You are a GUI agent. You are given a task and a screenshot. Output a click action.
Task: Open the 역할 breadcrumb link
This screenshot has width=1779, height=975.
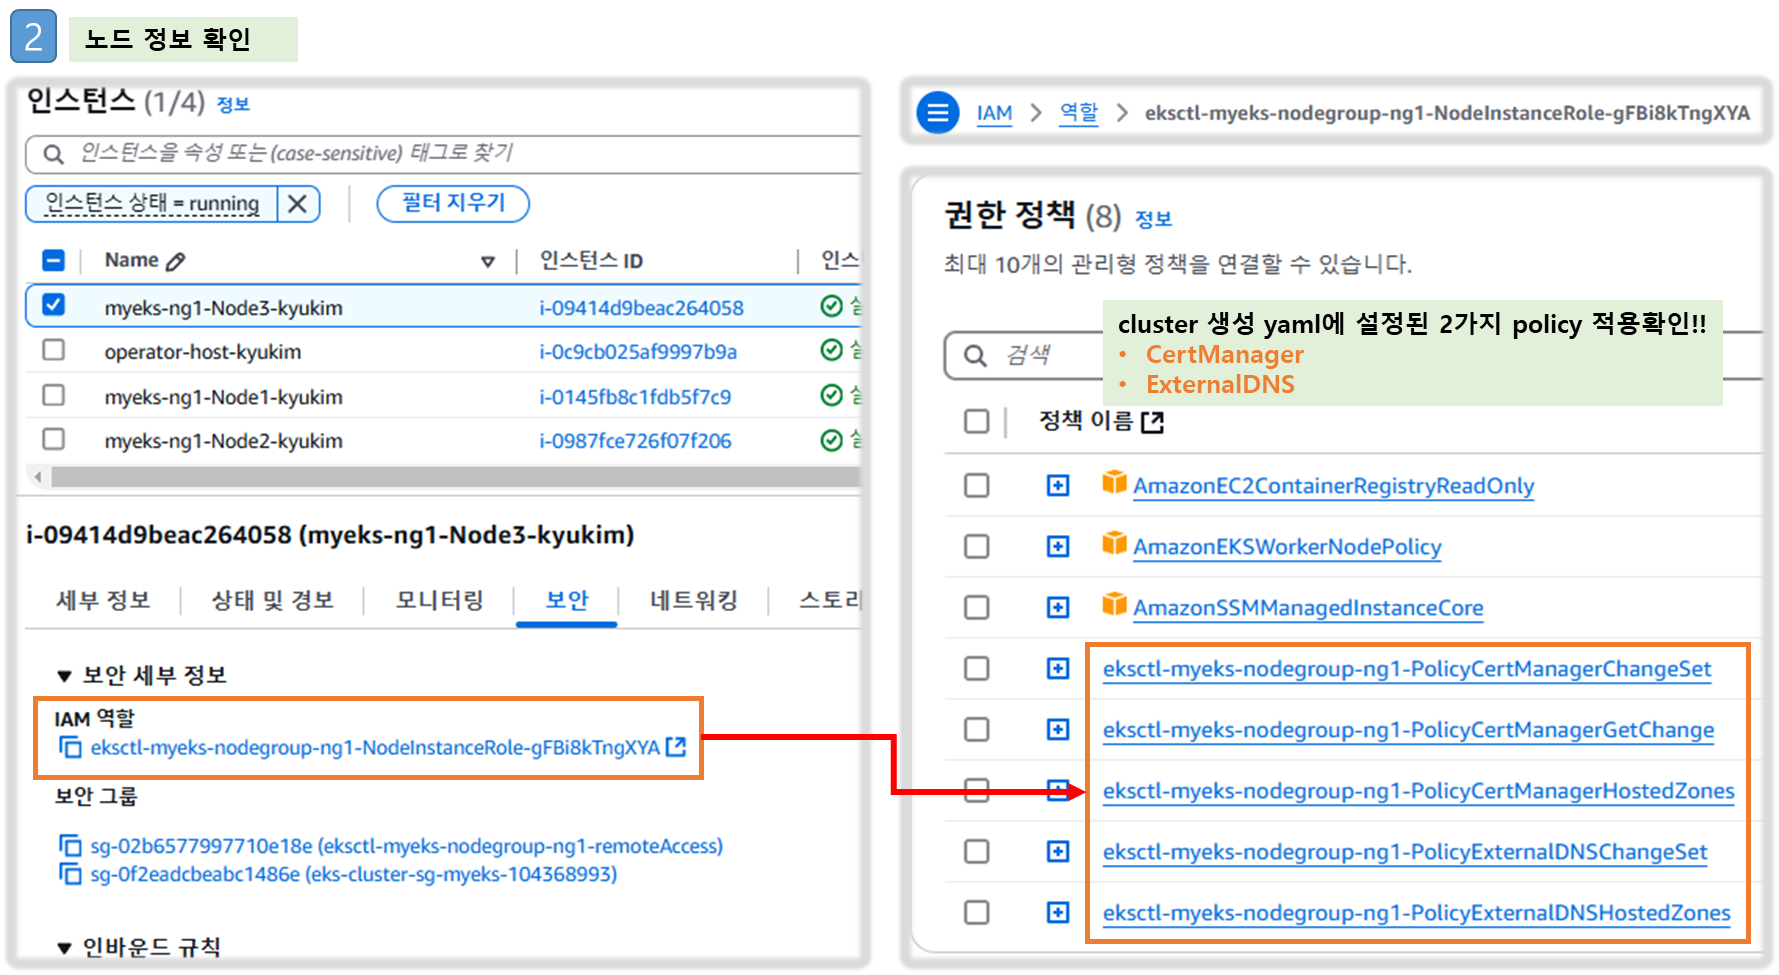[1079, 113]
